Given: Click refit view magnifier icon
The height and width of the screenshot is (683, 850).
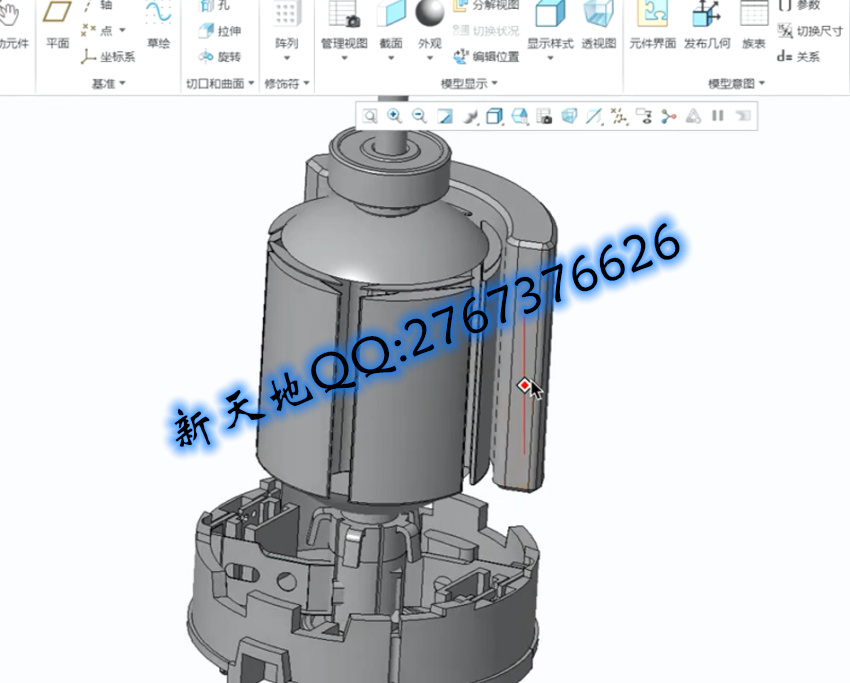Looking at the screenshot, I should click(370, 116).
